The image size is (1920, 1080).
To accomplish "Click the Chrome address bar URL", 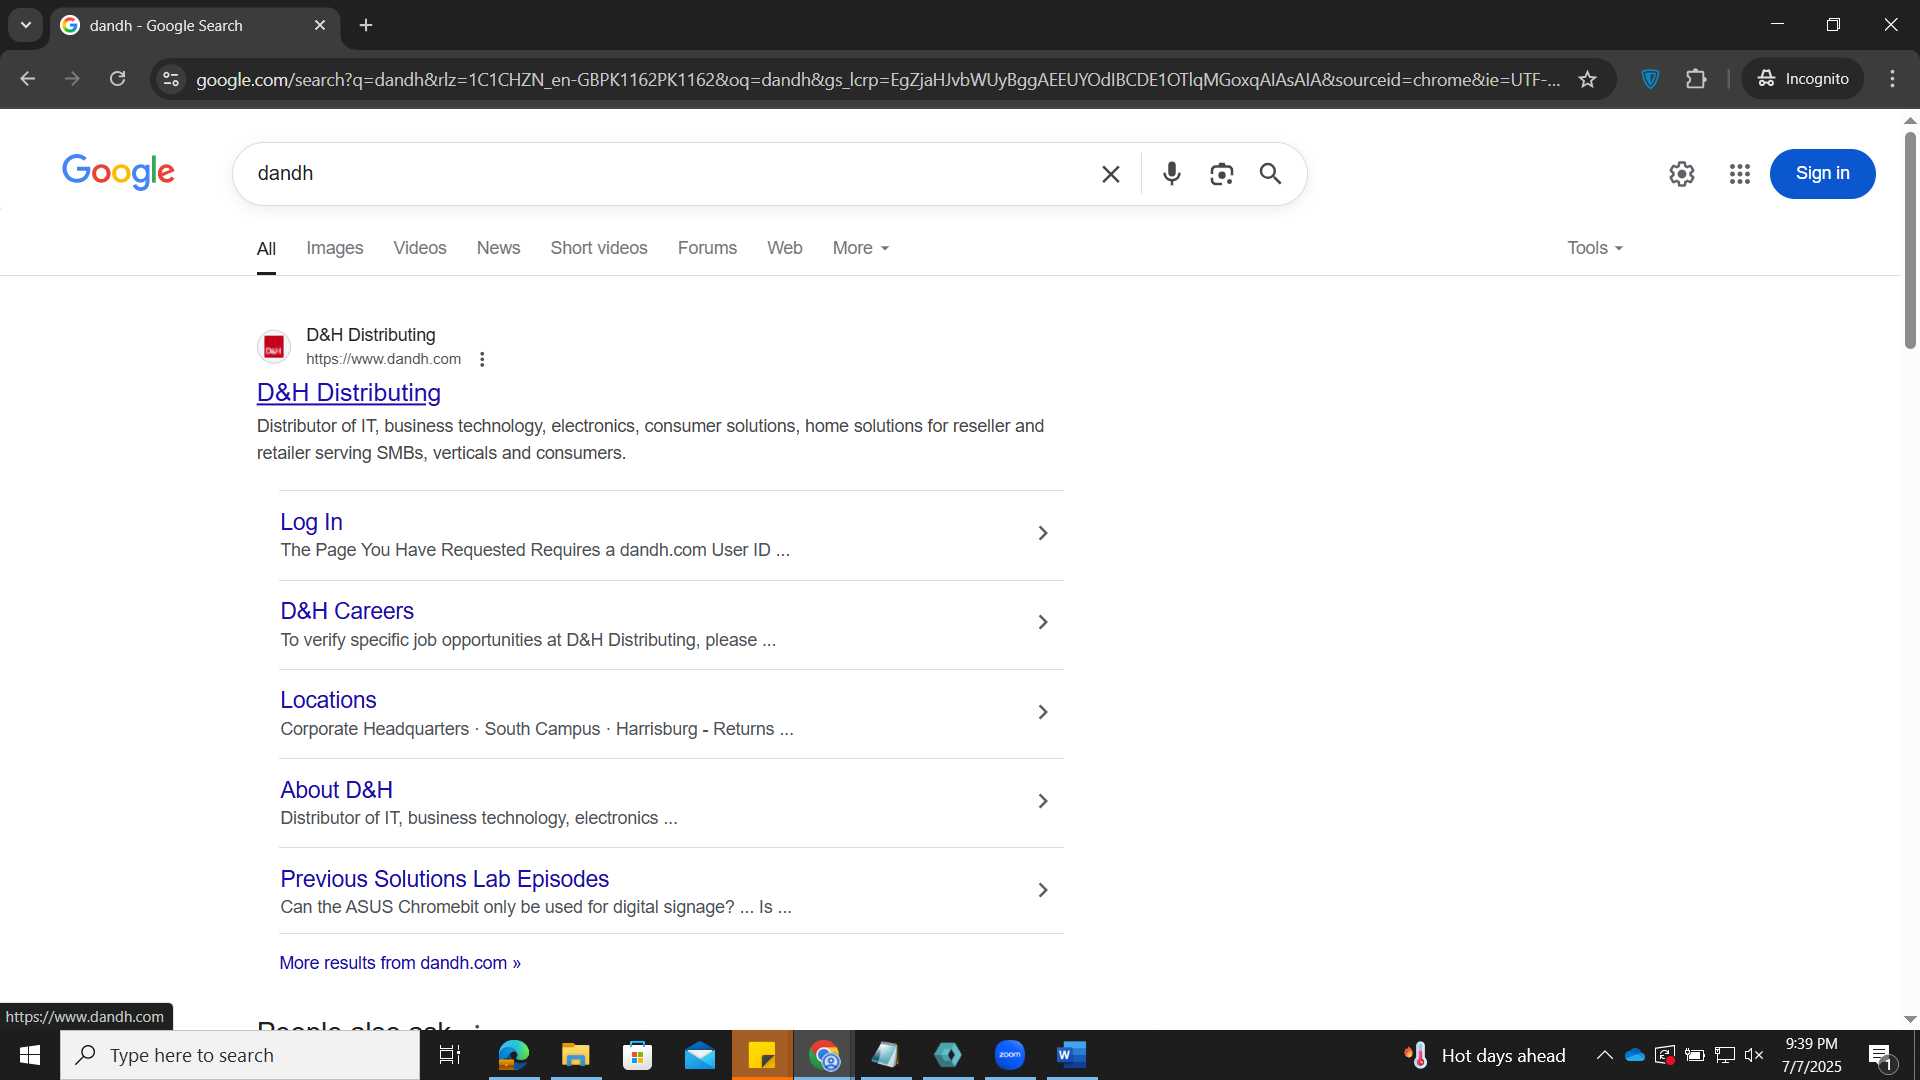I will pyautogui.click(x=877, y=79).
